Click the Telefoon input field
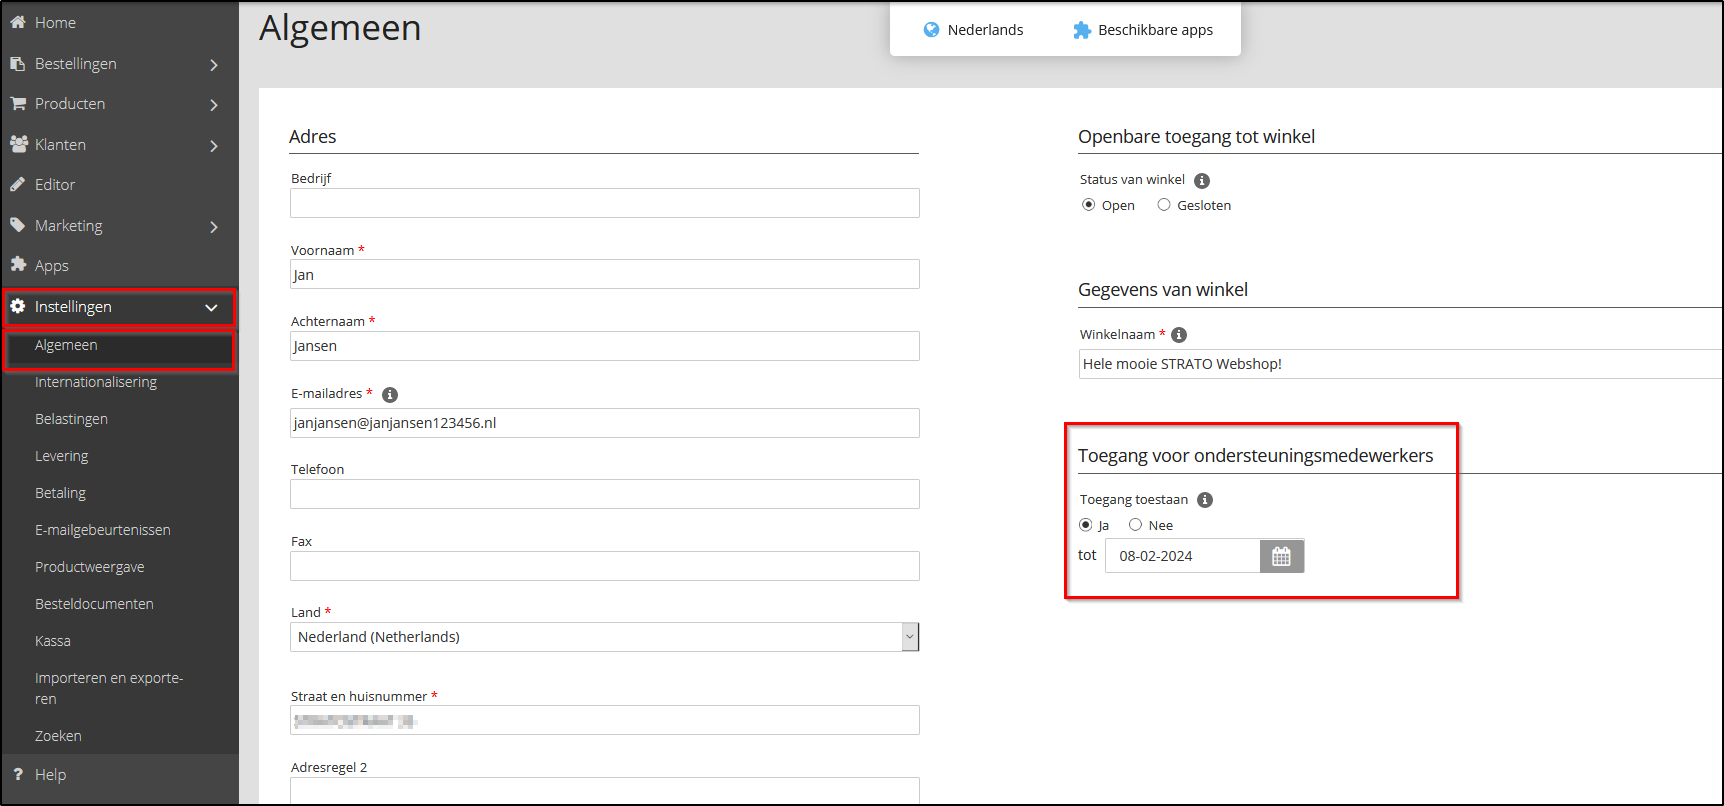1724x806 pixels. click(x=604, y=494)
